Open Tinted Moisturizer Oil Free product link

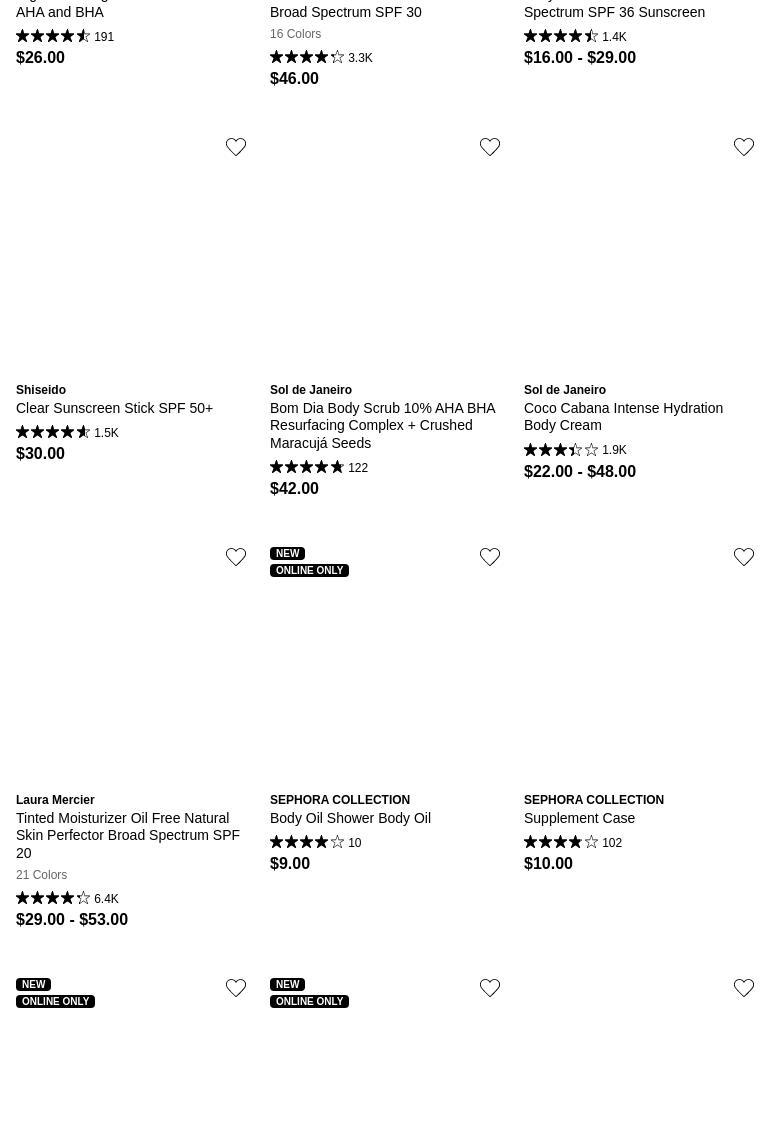point(128,835)
